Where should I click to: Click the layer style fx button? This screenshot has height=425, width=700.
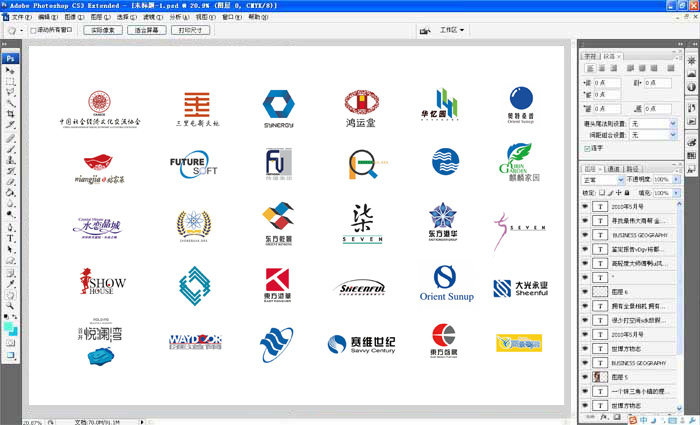click(x=604, y=417)
